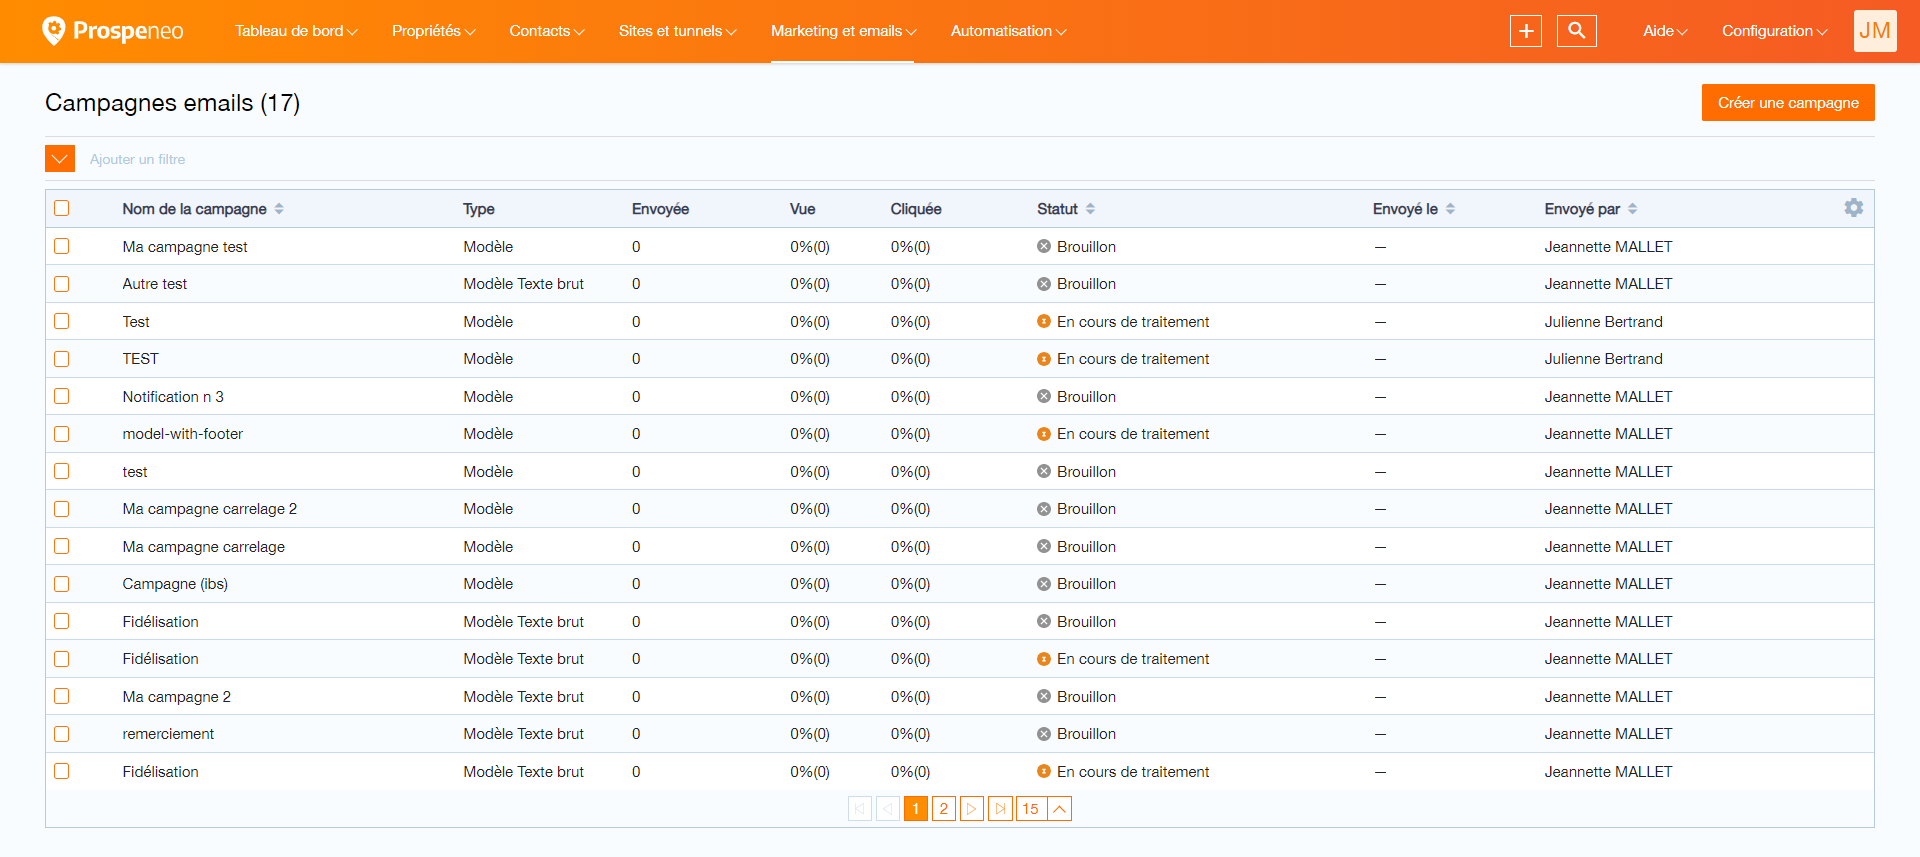Image resolution: width=1920 pixels, height=857 pixels.
Task: Expand the Propriétés dropdown
Action: coord(434,31)
